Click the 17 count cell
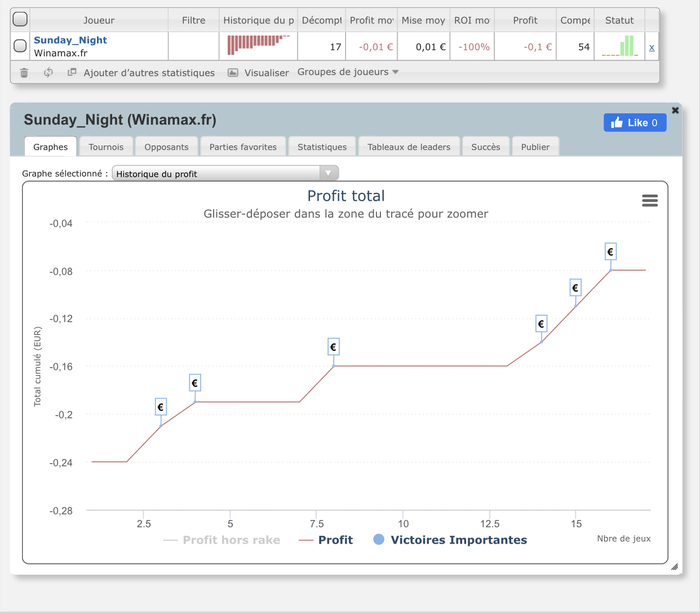The width and height of the screenshot is (700, 613). click(x=321, y=46)
